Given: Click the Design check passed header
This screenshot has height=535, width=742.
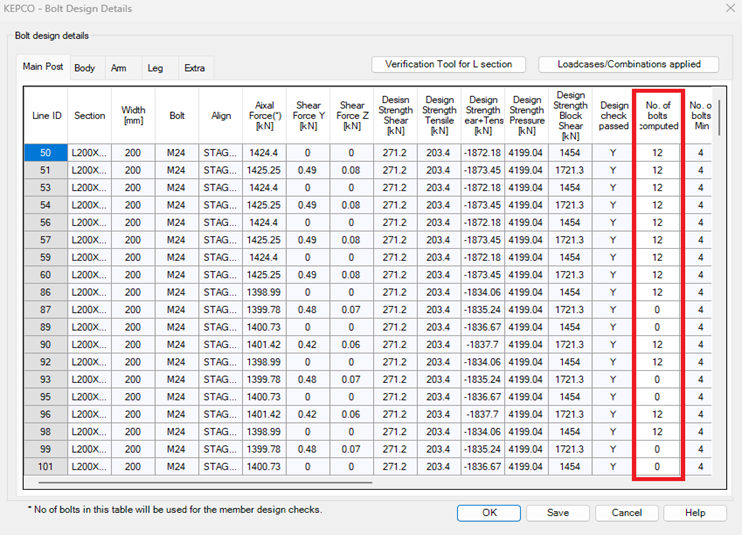Looking at the screenshot, I should (613, 116).
